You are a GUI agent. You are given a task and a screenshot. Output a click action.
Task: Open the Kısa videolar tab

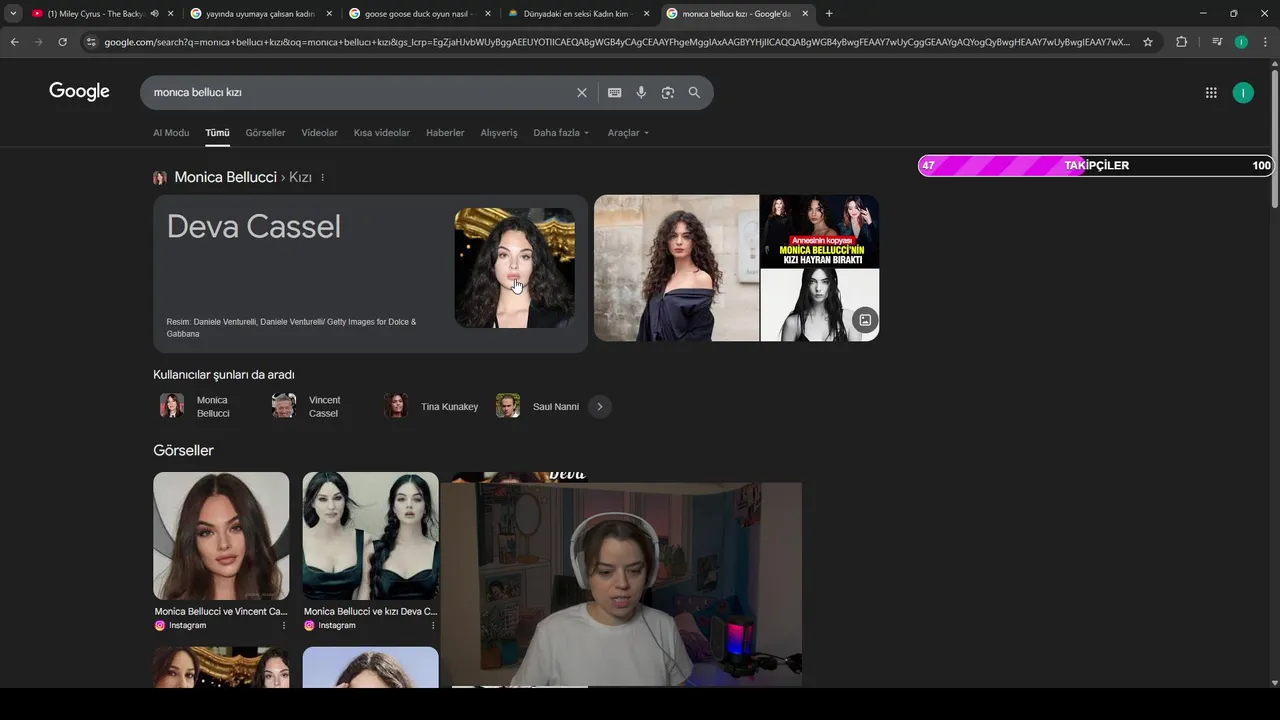click(x=382, y=133)
